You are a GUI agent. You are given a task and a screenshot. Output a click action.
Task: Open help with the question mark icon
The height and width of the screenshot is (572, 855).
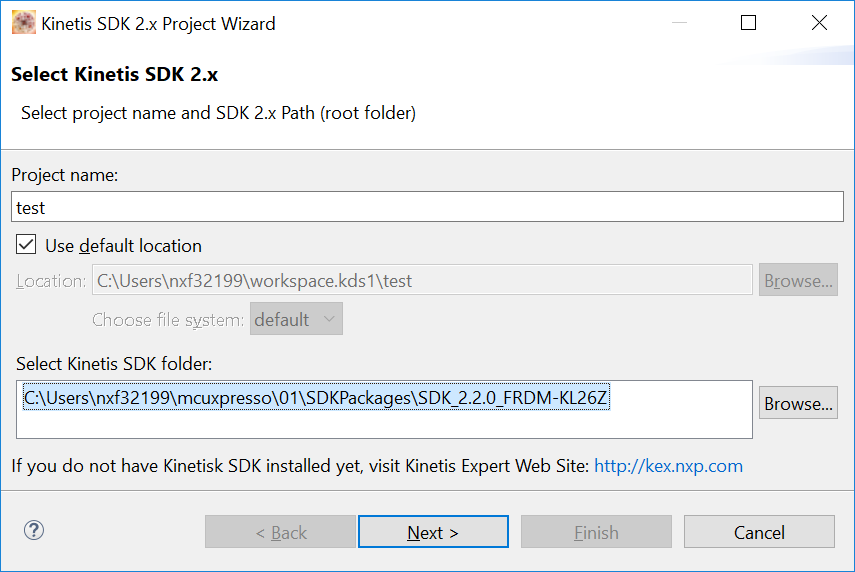click(33, 530)
